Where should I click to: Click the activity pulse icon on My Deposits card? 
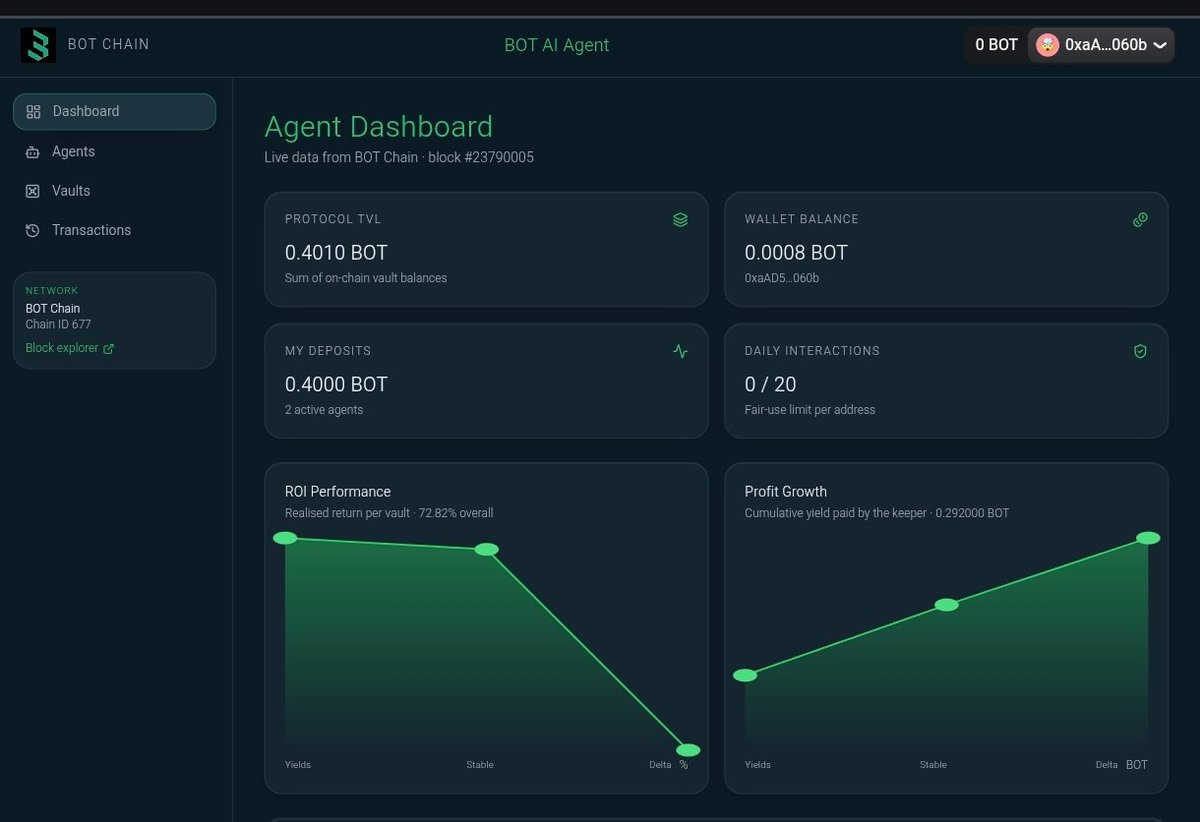coord(680,352)
